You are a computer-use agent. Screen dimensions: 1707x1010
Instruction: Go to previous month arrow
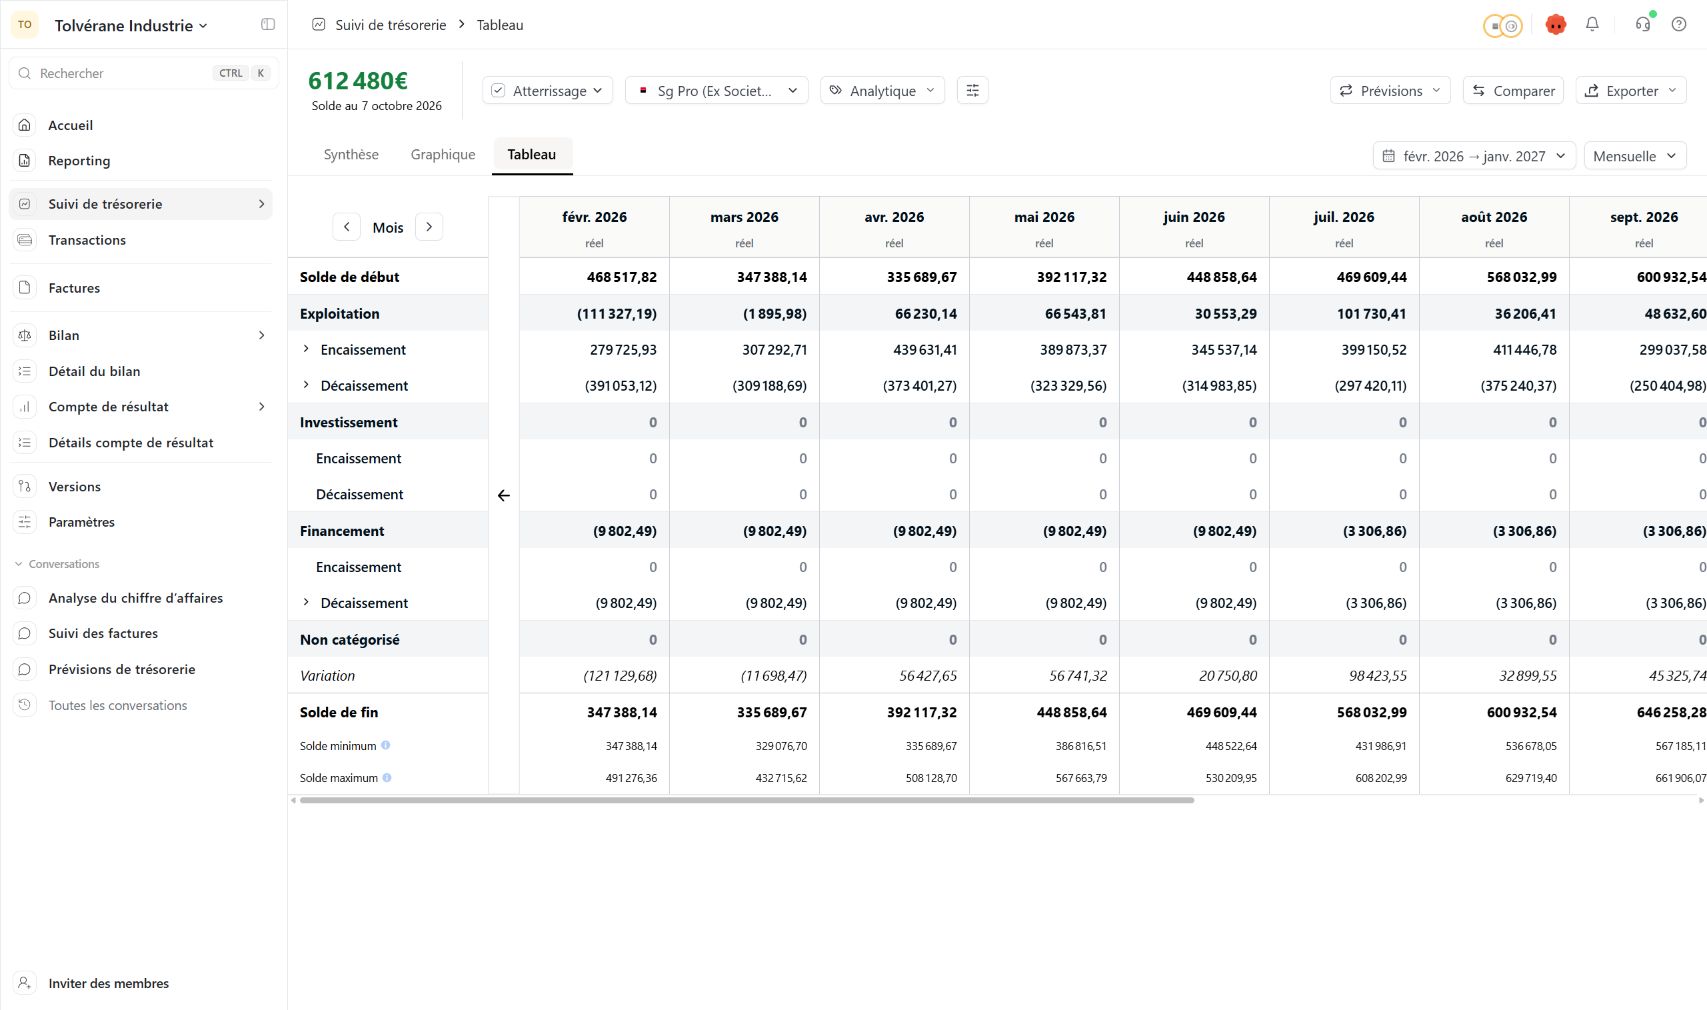346,227
